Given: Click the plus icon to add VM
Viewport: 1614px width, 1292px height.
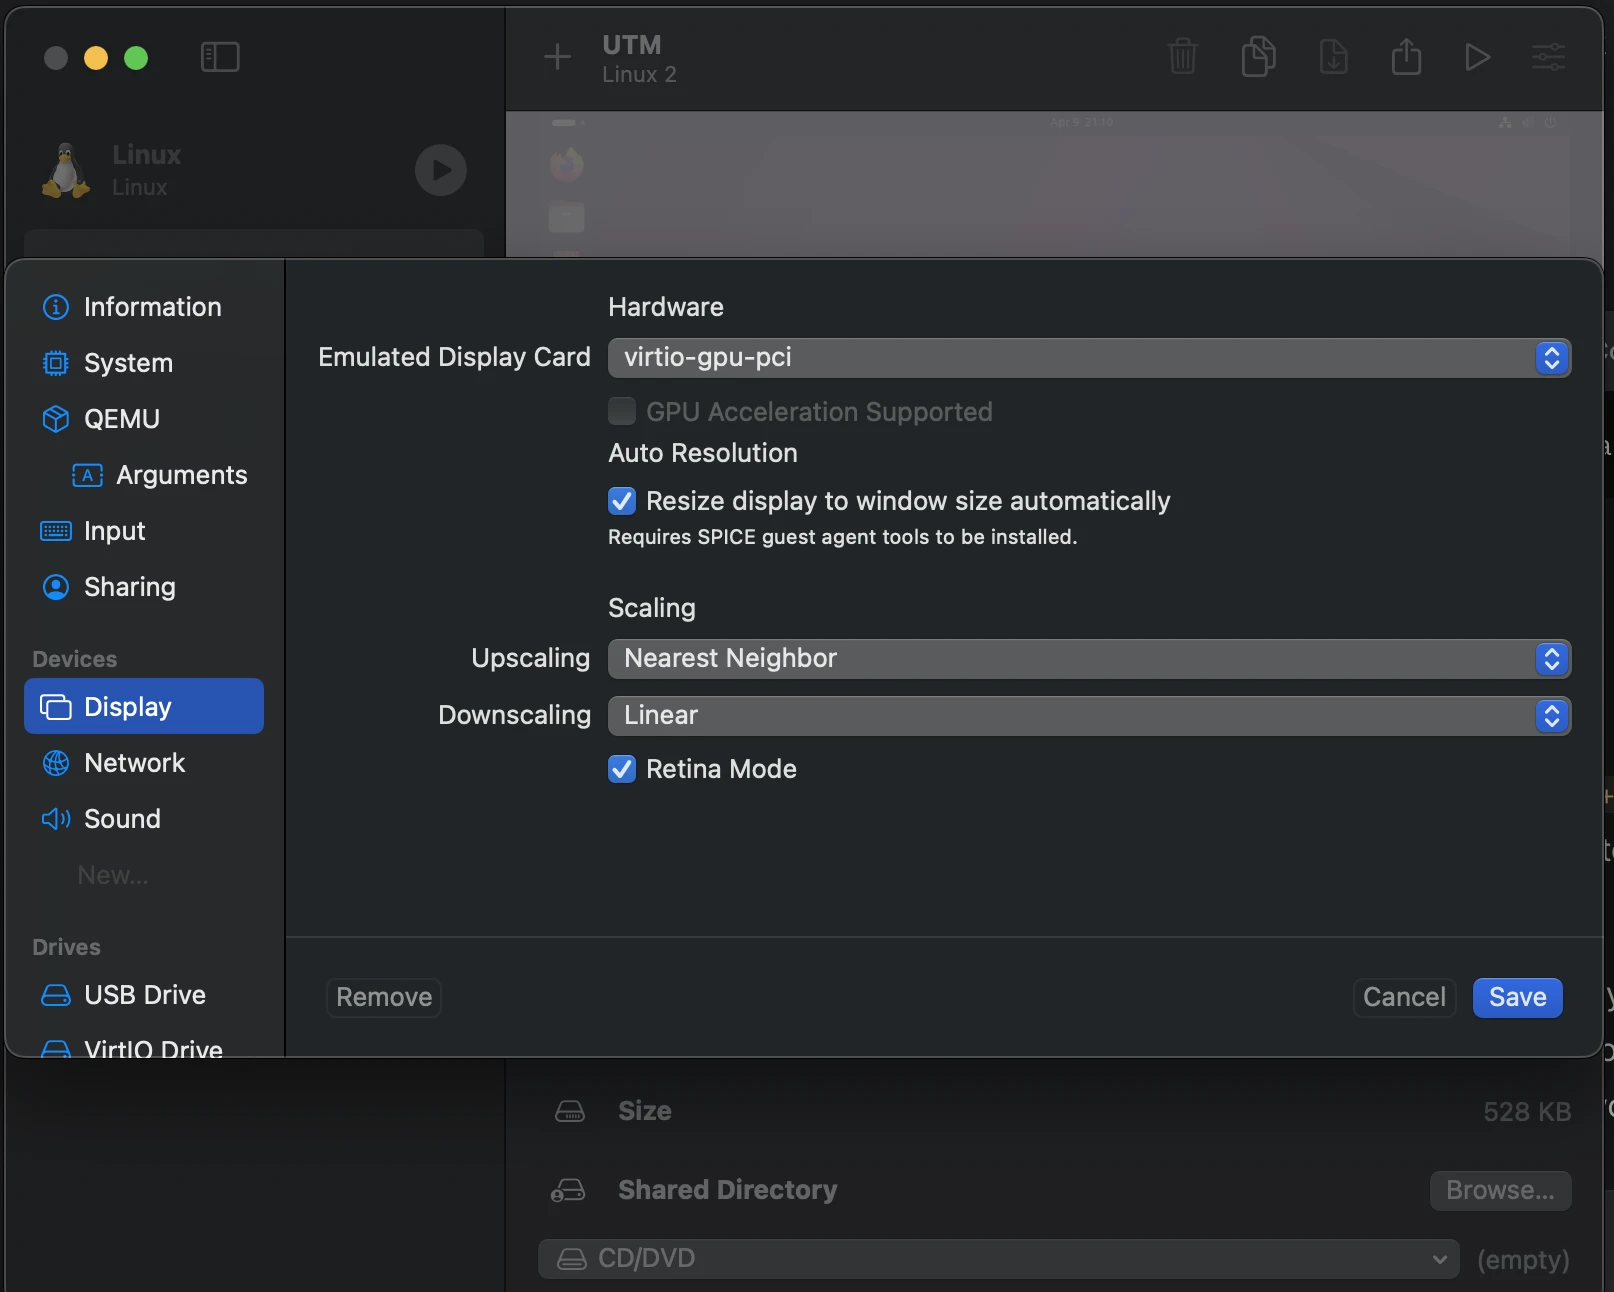Looking at the screenshot, I should pos(557,57).
